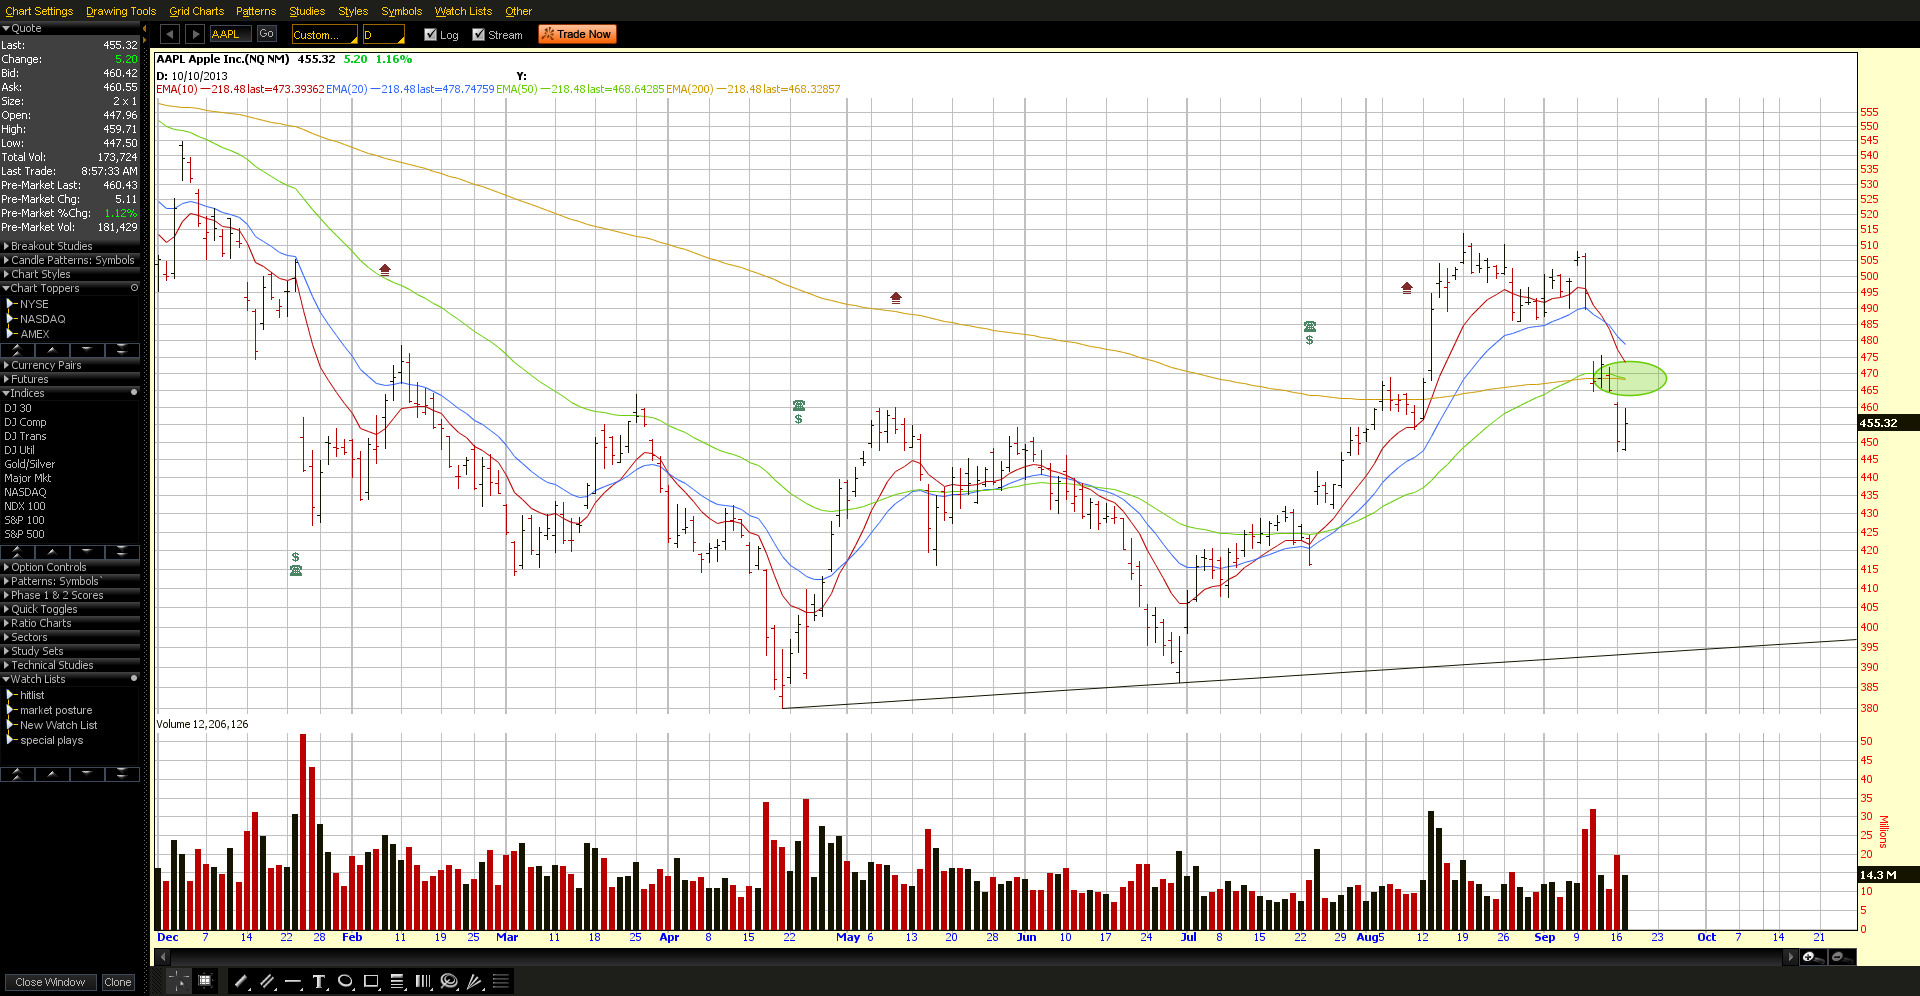1920x996 pixels.
Task: Expand the Breakout Studies section
Action: 70,246
